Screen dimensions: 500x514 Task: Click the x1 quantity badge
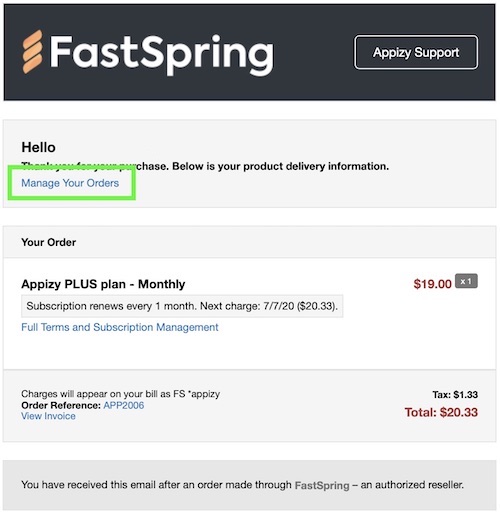point(466,281)
